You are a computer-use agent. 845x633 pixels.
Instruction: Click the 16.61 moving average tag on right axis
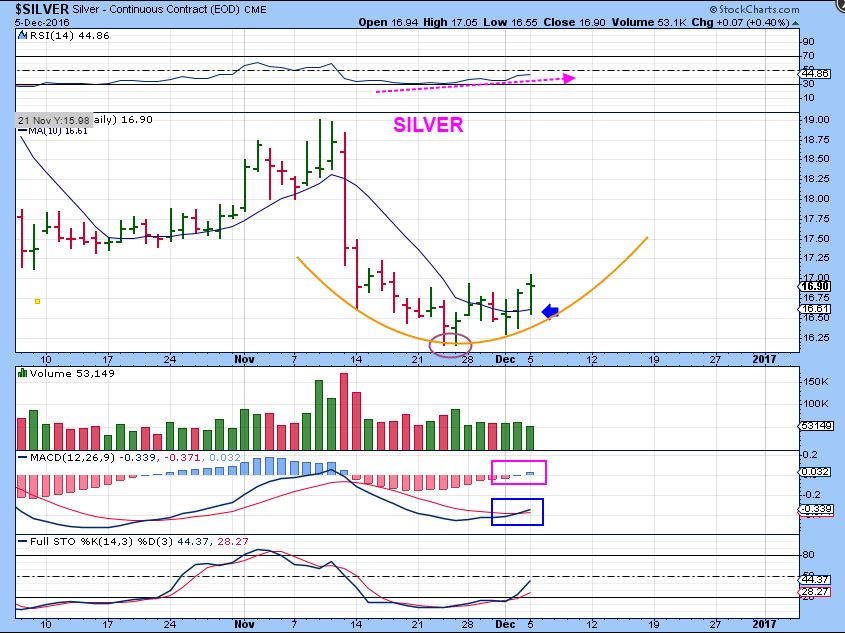pyautogui.click(x=815, y=309)
